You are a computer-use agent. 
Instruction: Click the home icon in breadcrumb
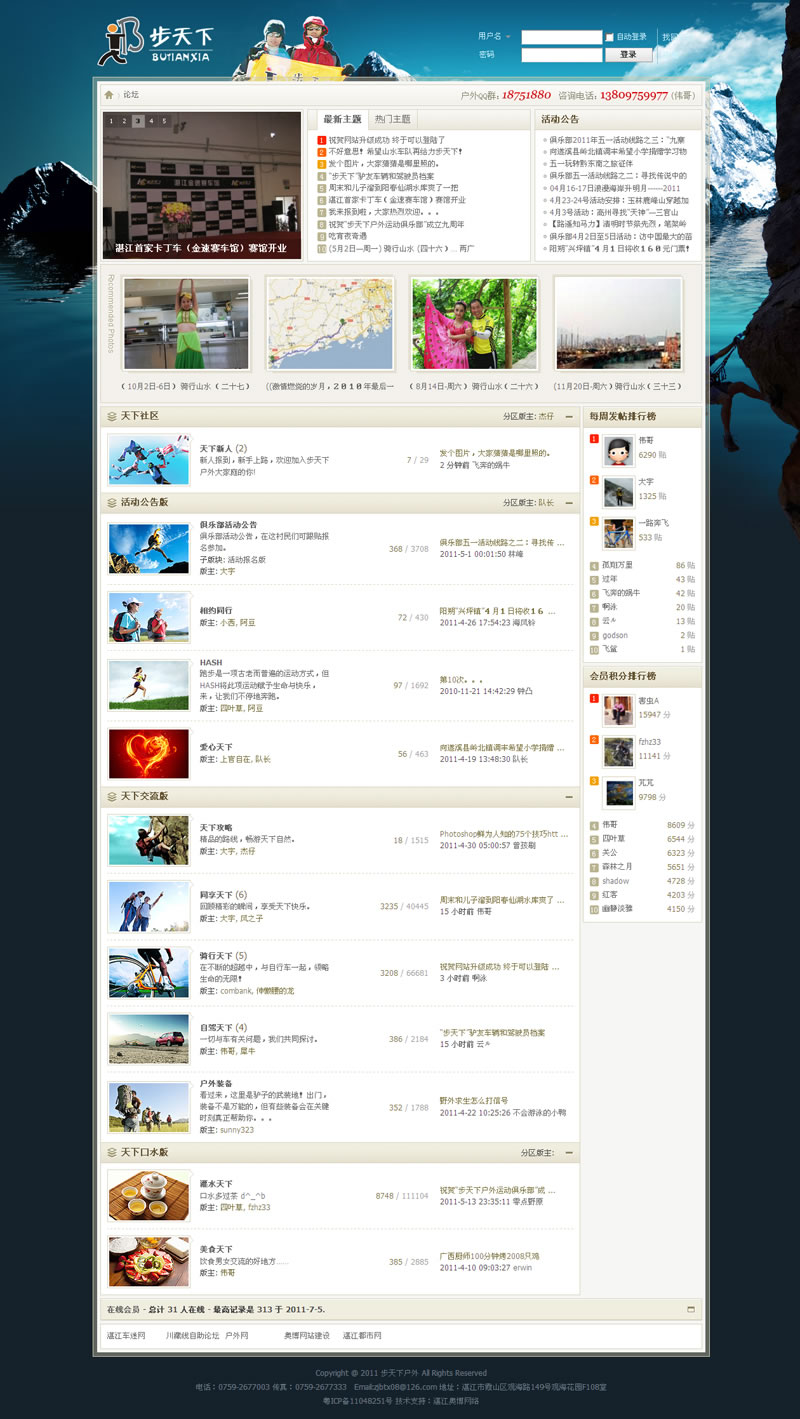pyautogui.click(x=109, y=95)
